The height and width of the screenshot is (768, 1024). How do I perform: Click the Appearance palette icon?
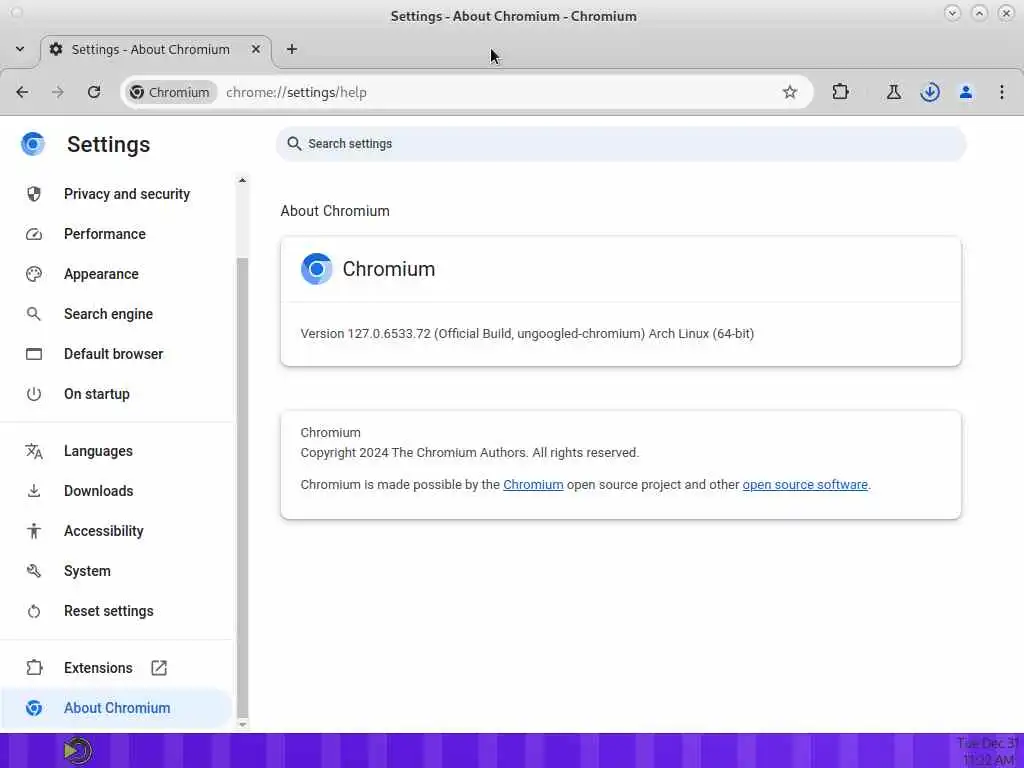[x=34, y=274]
